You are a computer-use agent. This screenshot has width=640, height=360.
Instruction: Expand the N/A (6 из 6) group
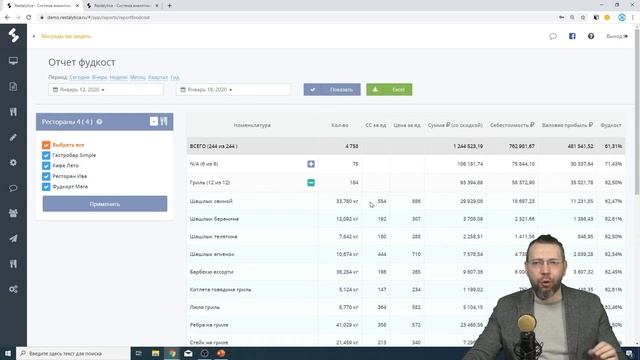311,164
